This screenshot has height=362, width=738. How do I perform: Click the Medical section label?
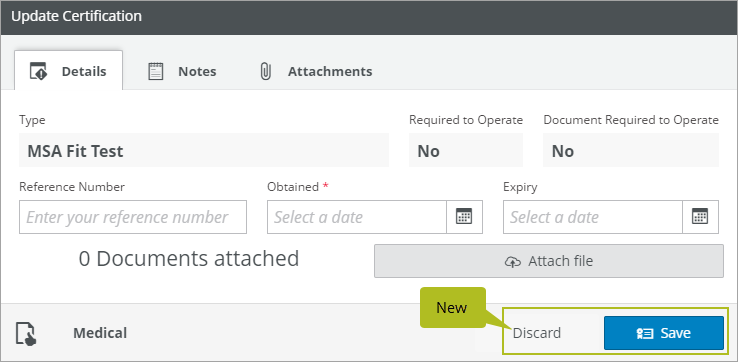100,333
